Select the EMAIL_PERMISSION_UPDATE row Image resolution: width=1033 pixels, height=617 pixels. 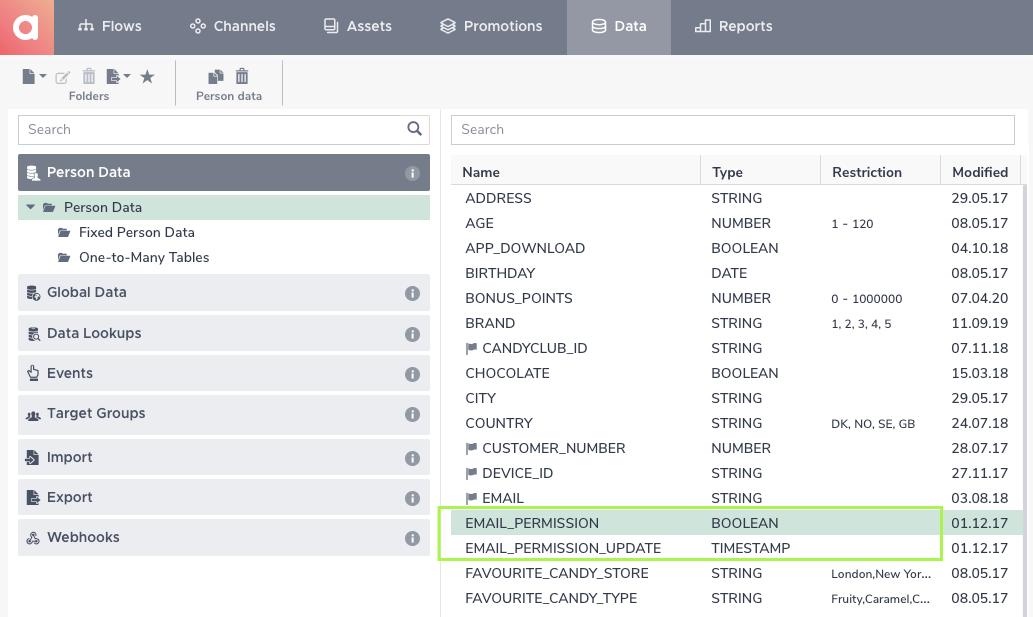[x=737, y=549]
